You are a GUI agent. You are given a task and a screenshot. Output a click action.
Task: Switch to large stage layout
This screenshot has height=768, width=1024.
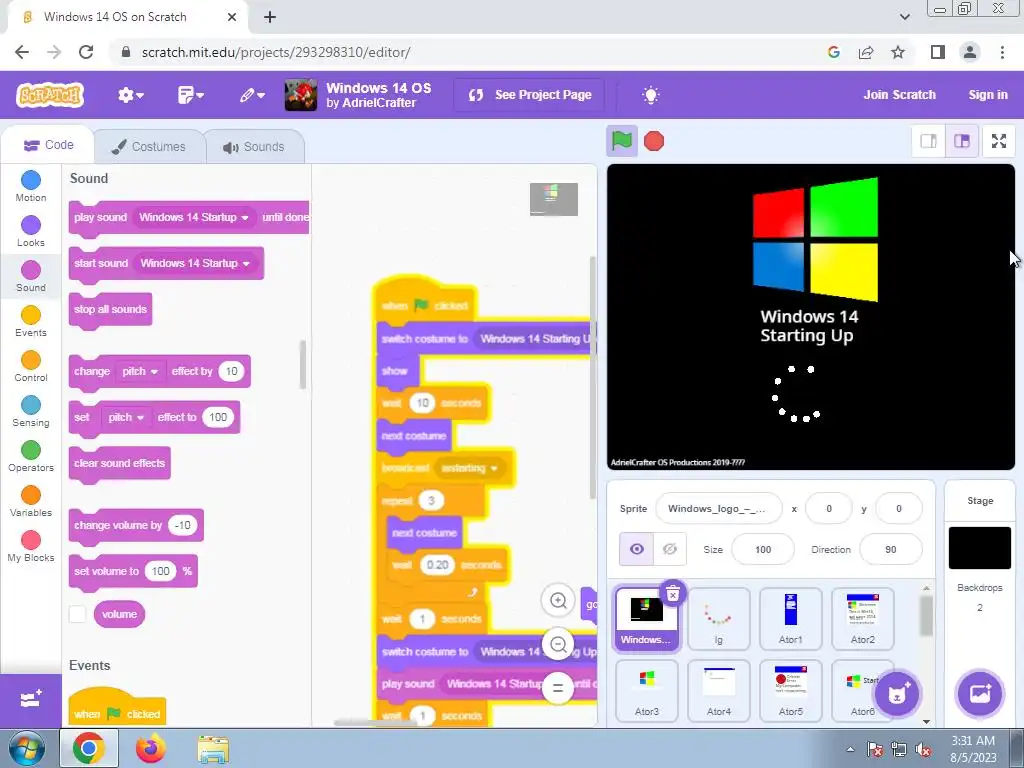[962, 141]
